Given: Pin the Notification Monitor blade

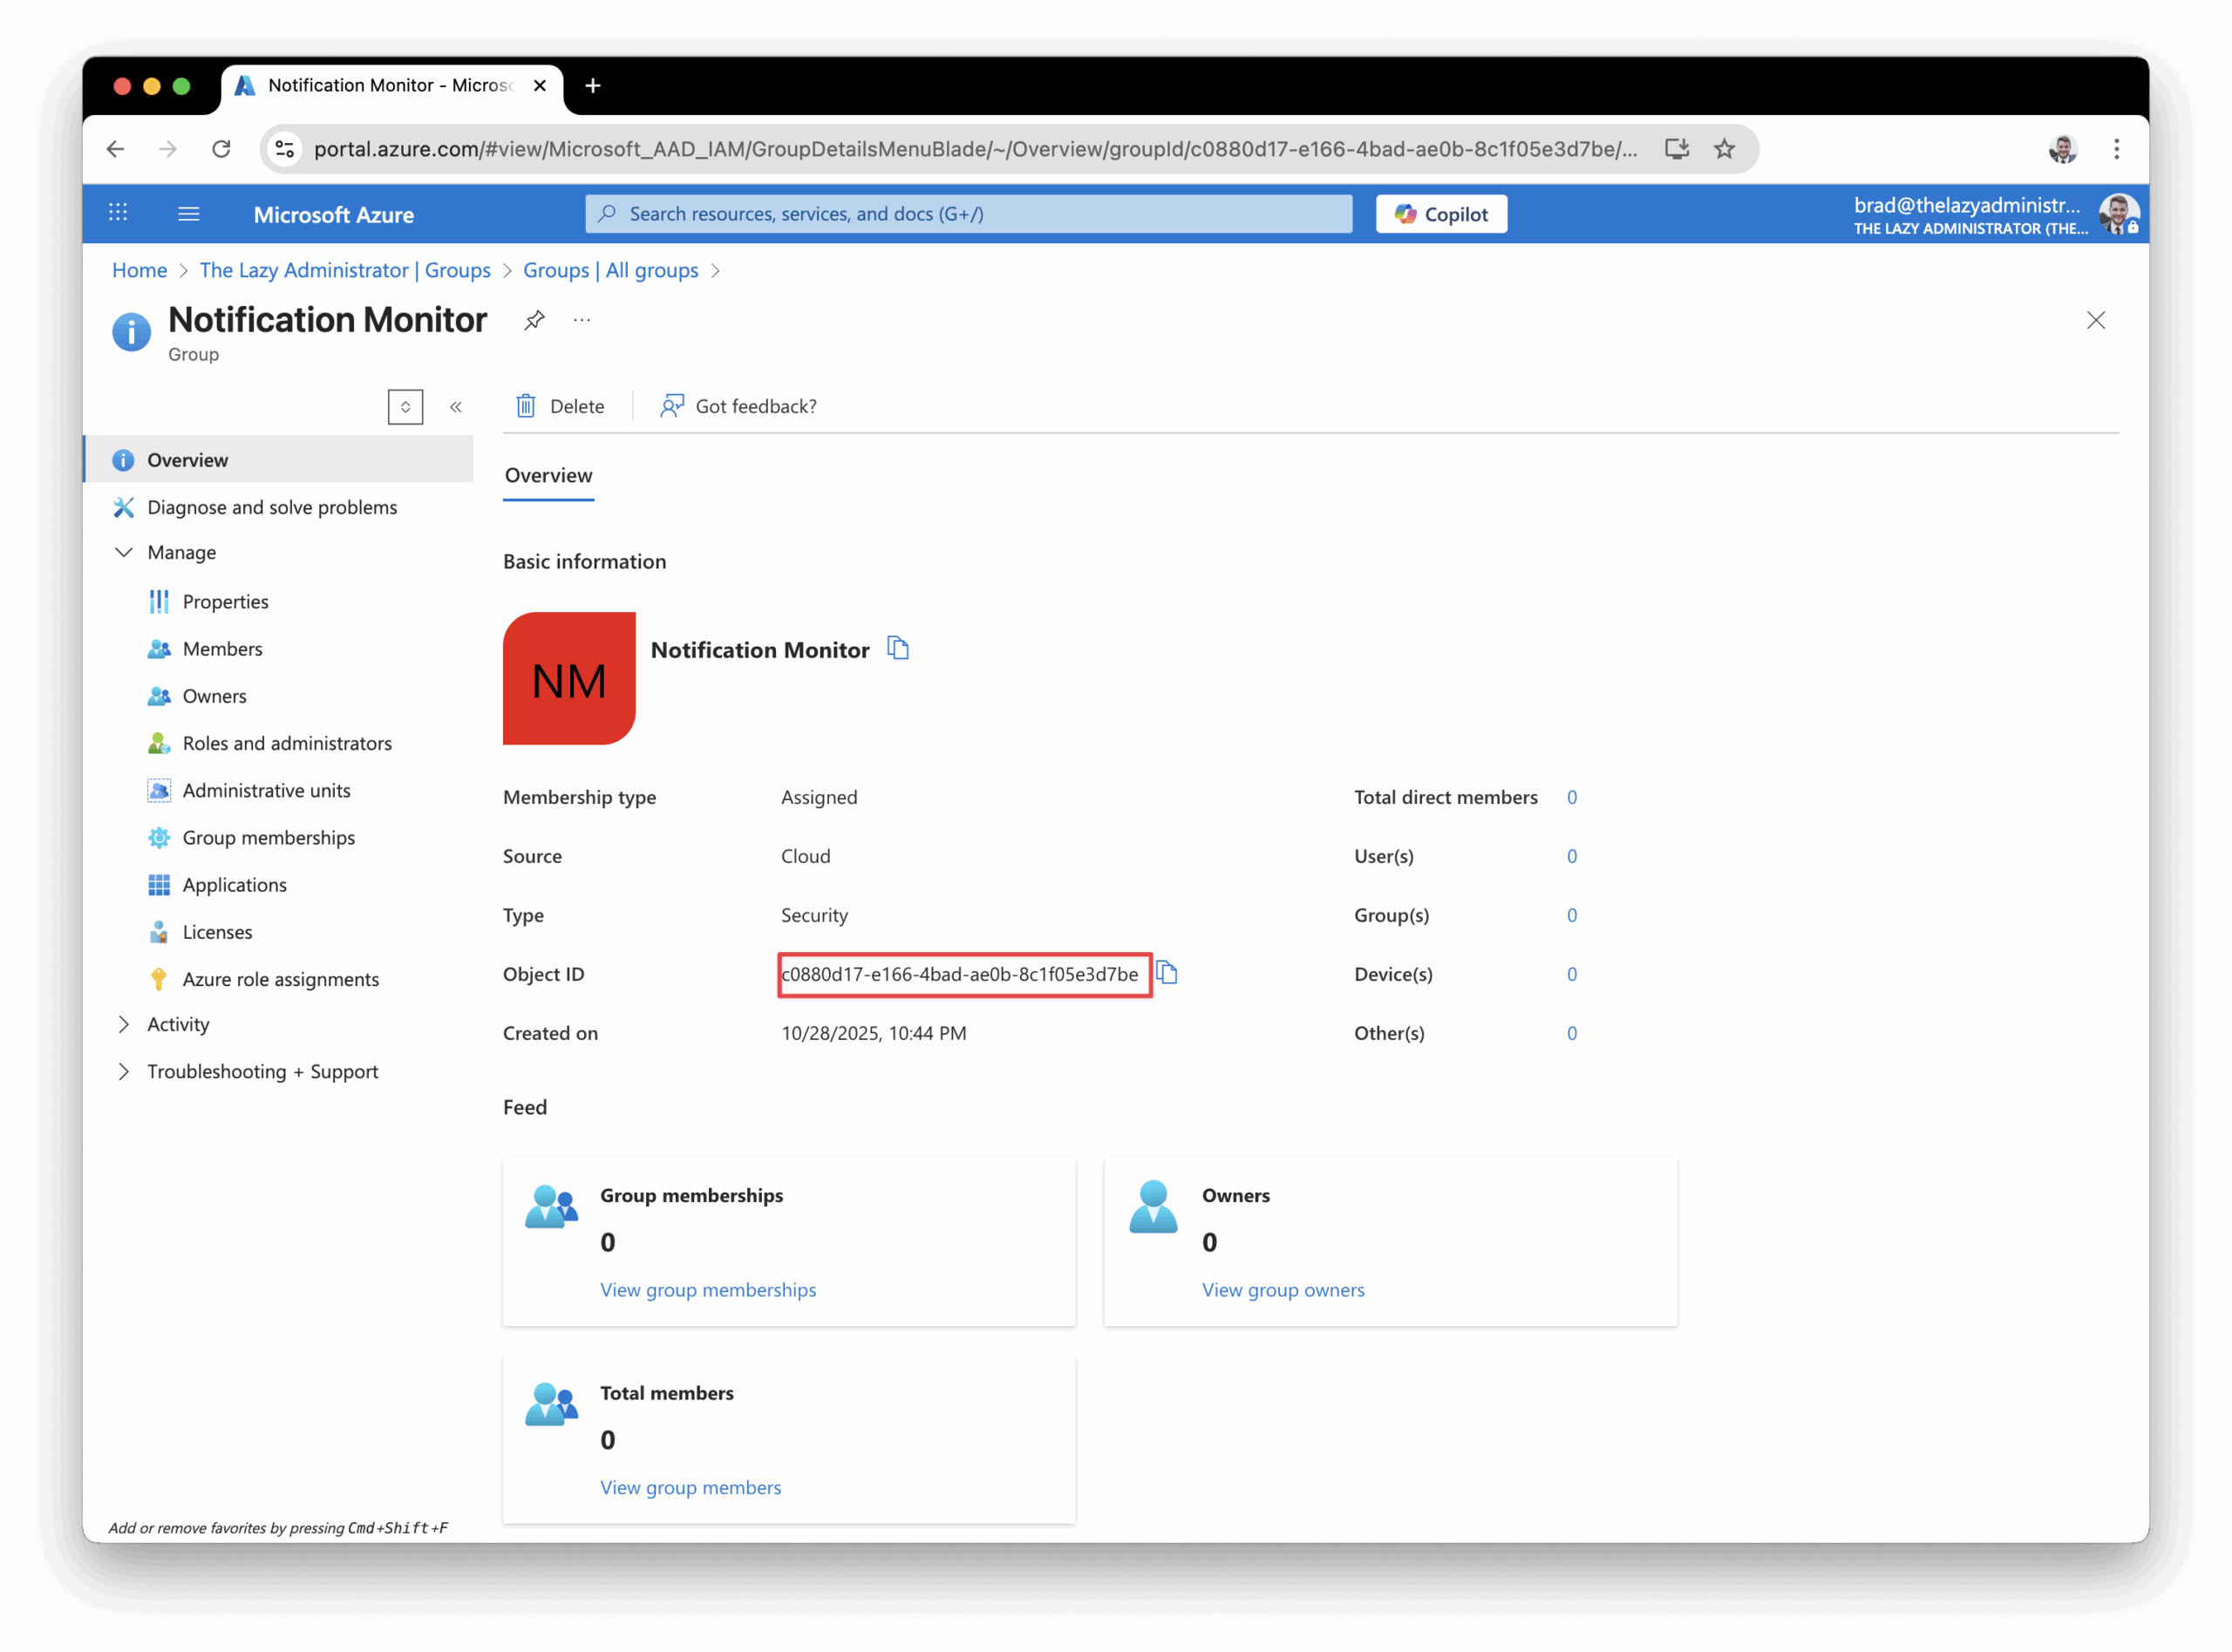Looking at the screenshot, I should tap(534, 320).
